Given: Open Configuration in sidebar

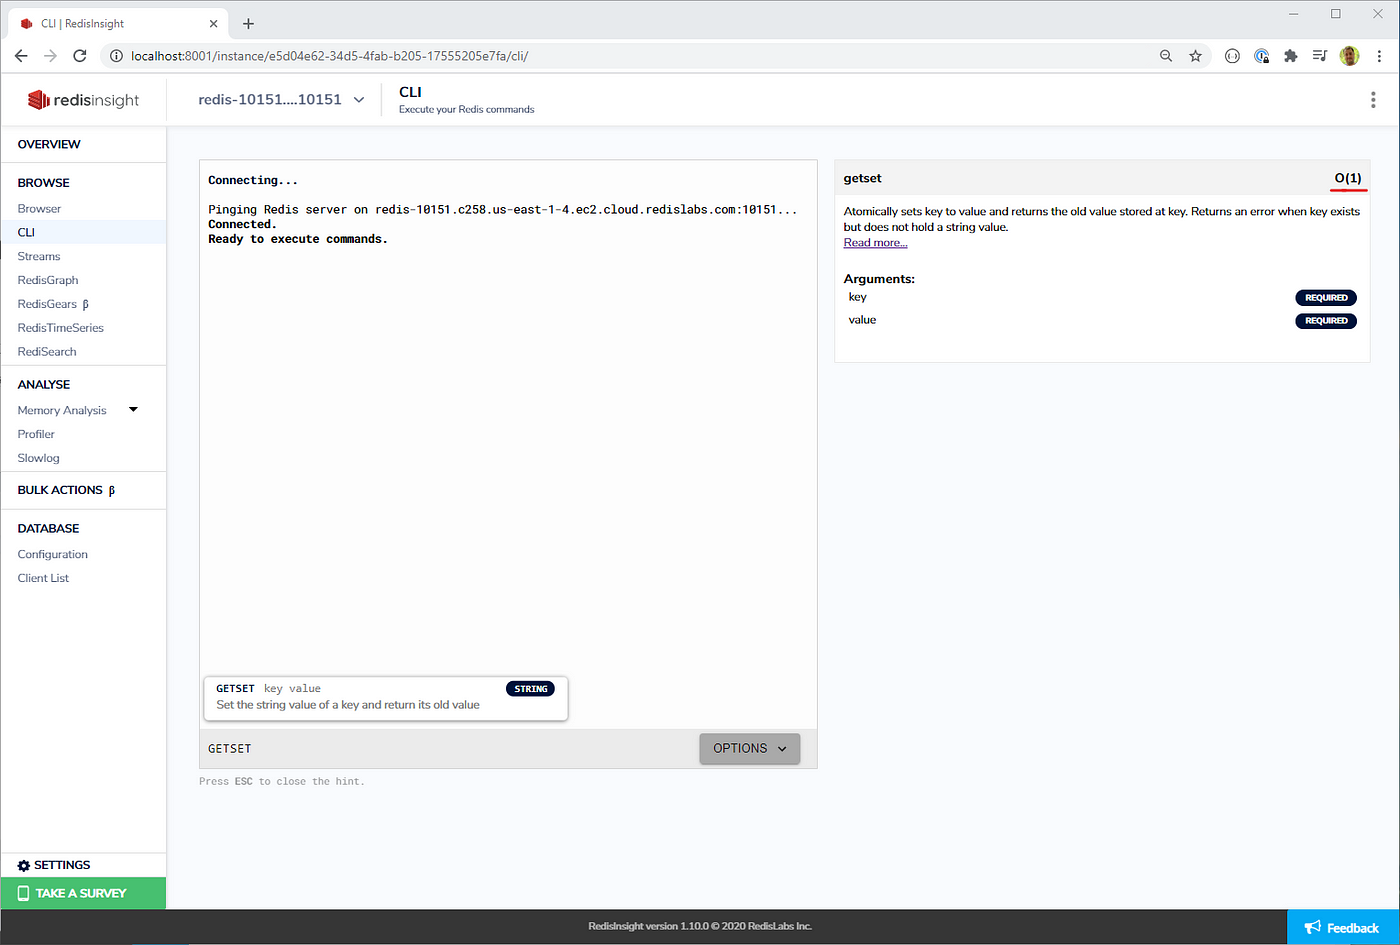Looking at the screenshot, I should [52, 554].
